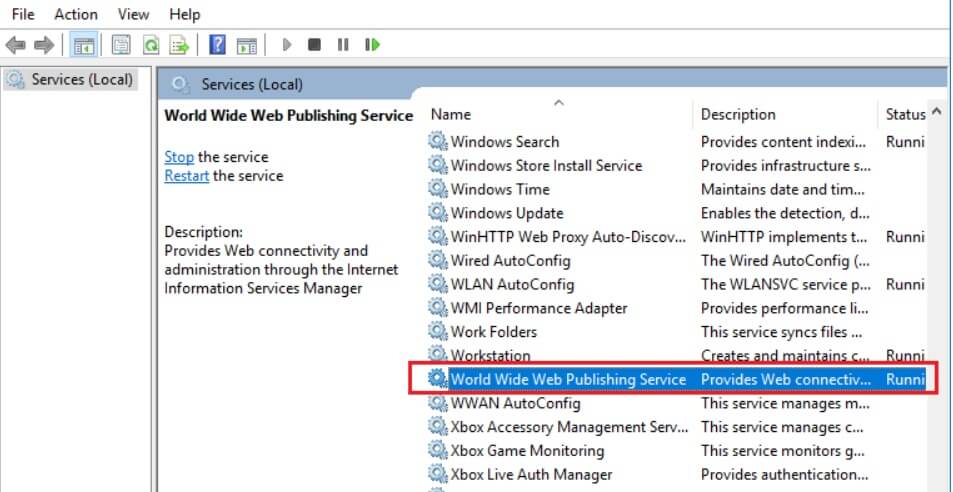953x492 pixels.
Task: Click the gear icon beside WLAN AutoConfig
Action: [x=438, y=283]
